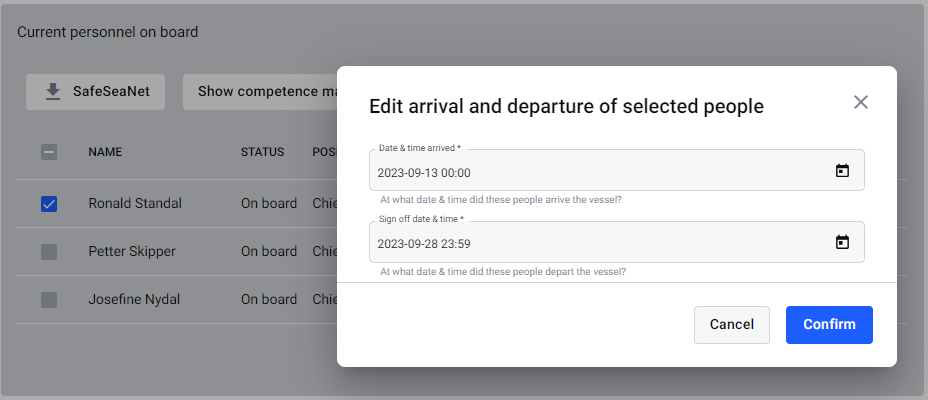Click the Sign off date & time field
The width and height of the screenshot is (928, 400).
coord(617,242)
